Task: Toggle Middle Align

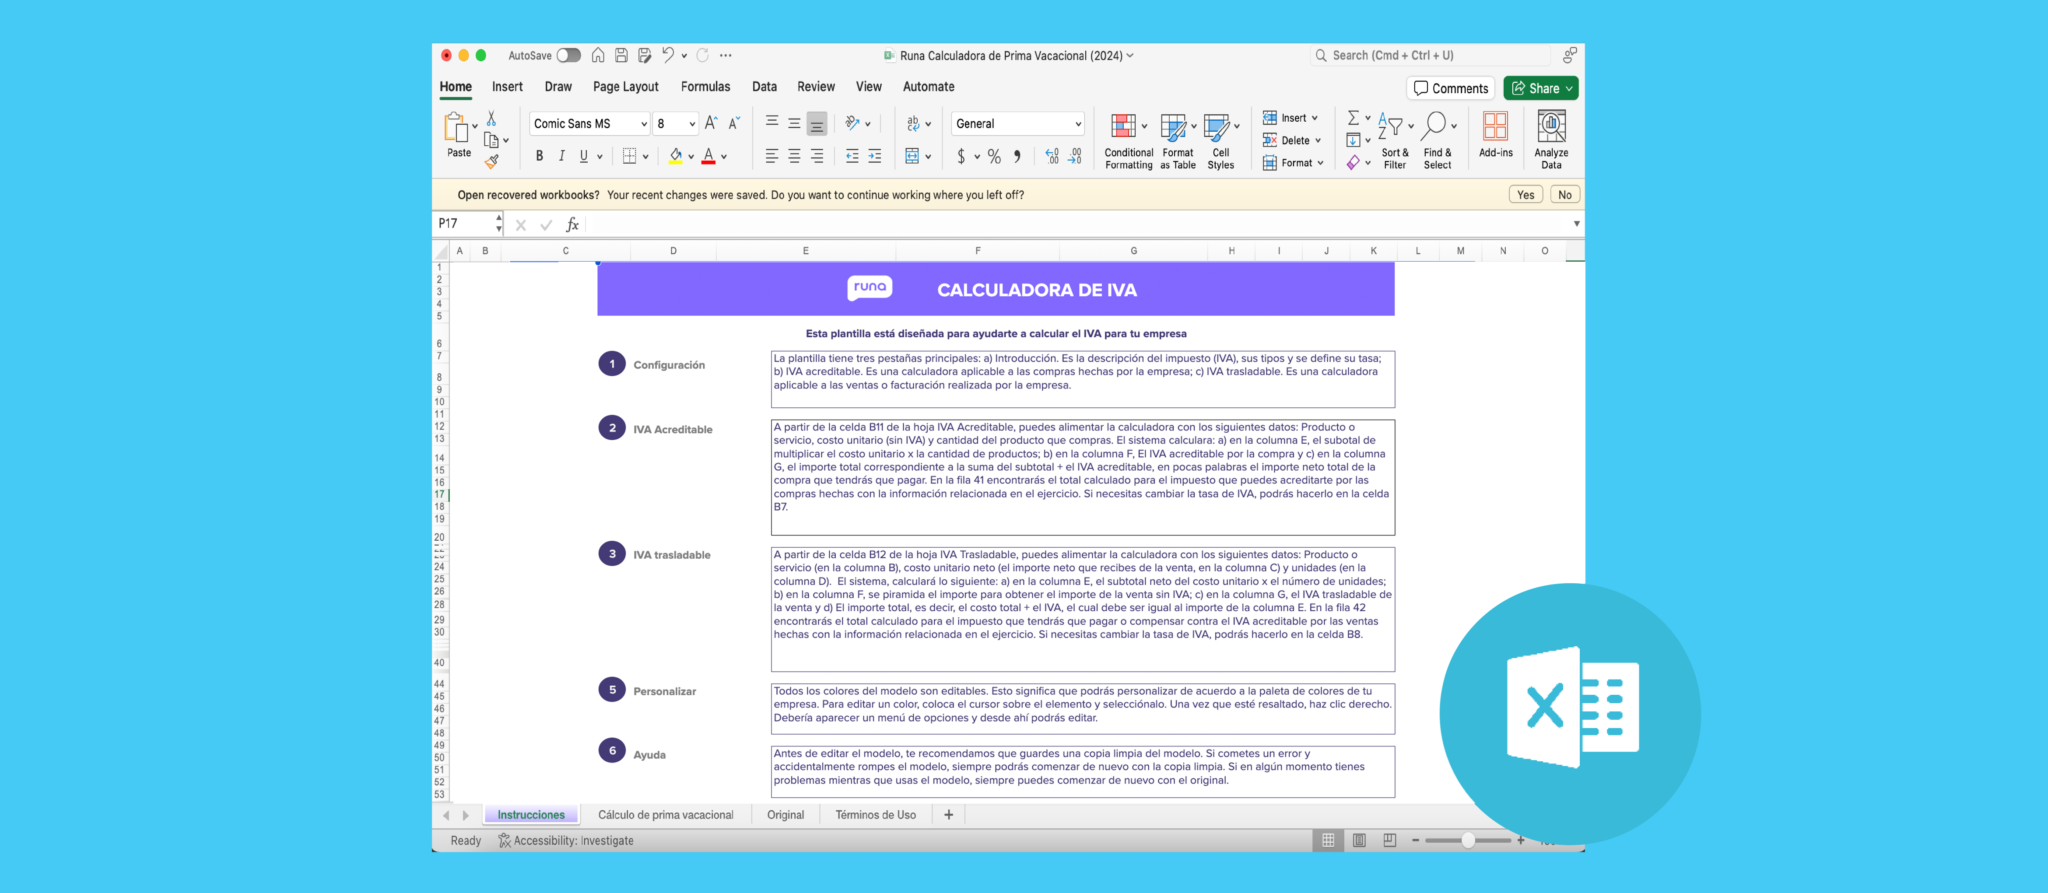Action: pos(794,123)
